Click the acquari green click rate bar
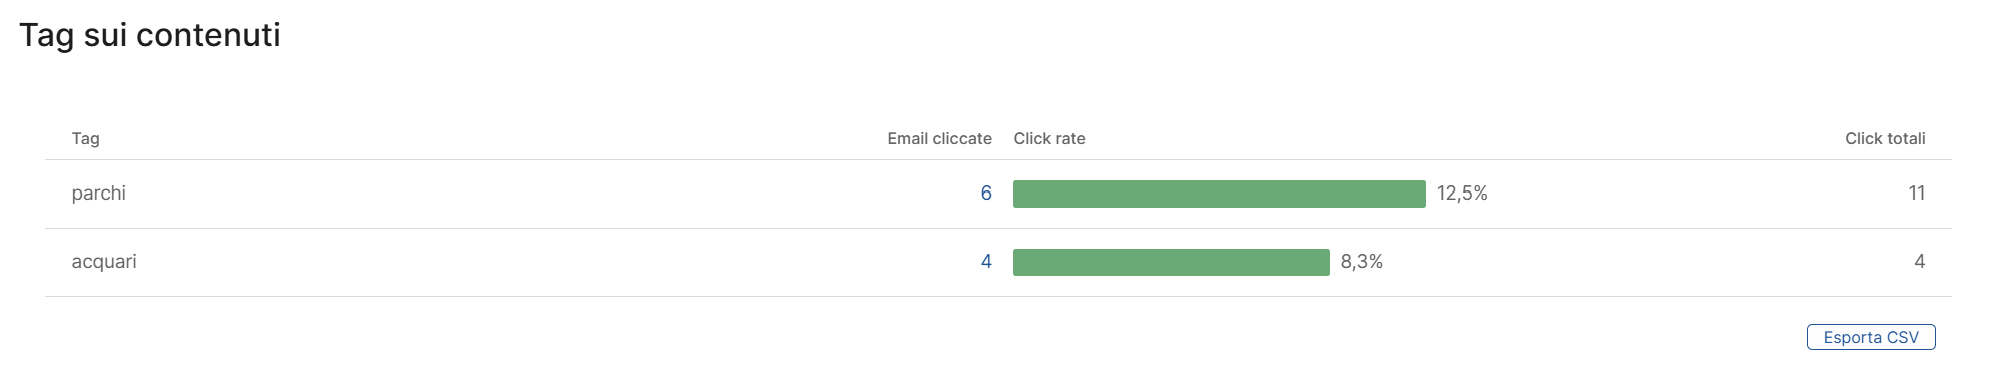2008x382 pixels. [1171, 262]
